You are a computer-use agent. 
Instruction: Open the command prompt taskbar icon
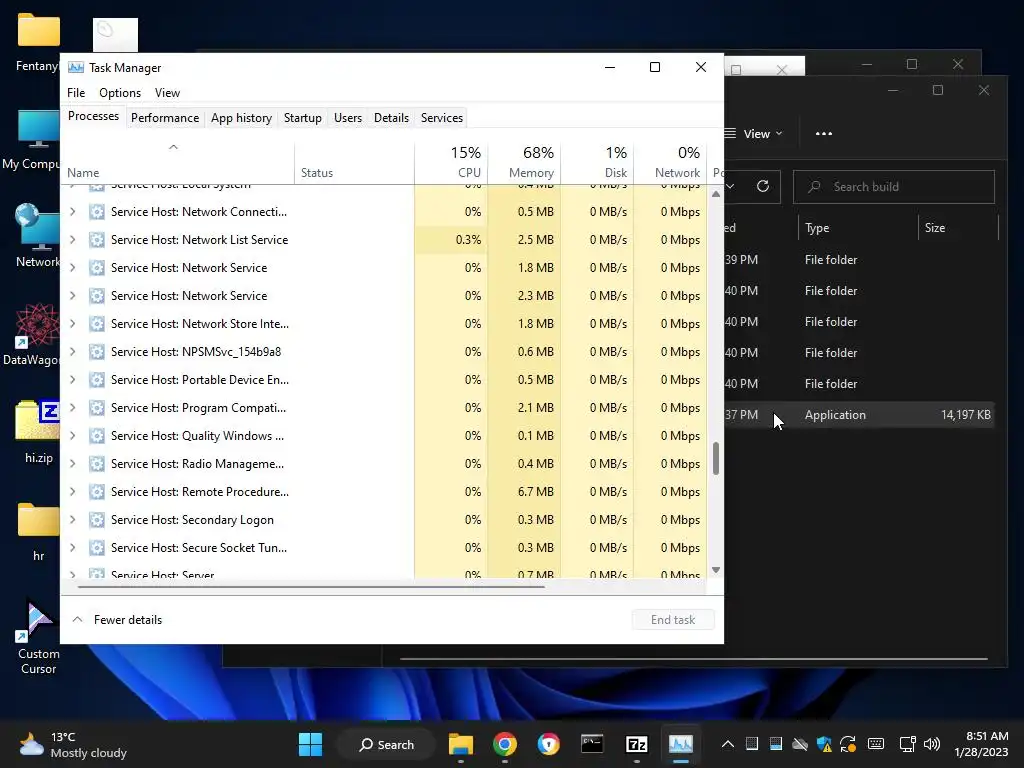592,744
